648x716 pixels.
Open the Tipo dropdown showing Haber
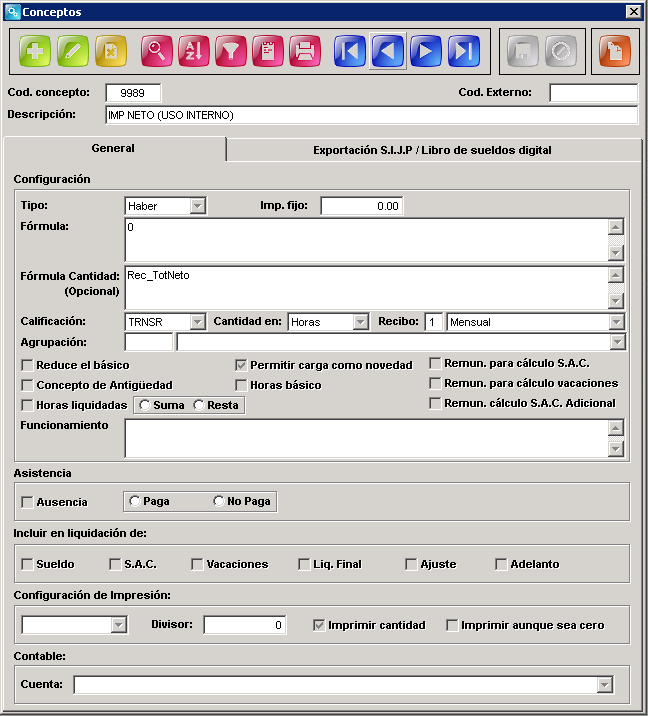pyautogui.click(x=198, y=206)
